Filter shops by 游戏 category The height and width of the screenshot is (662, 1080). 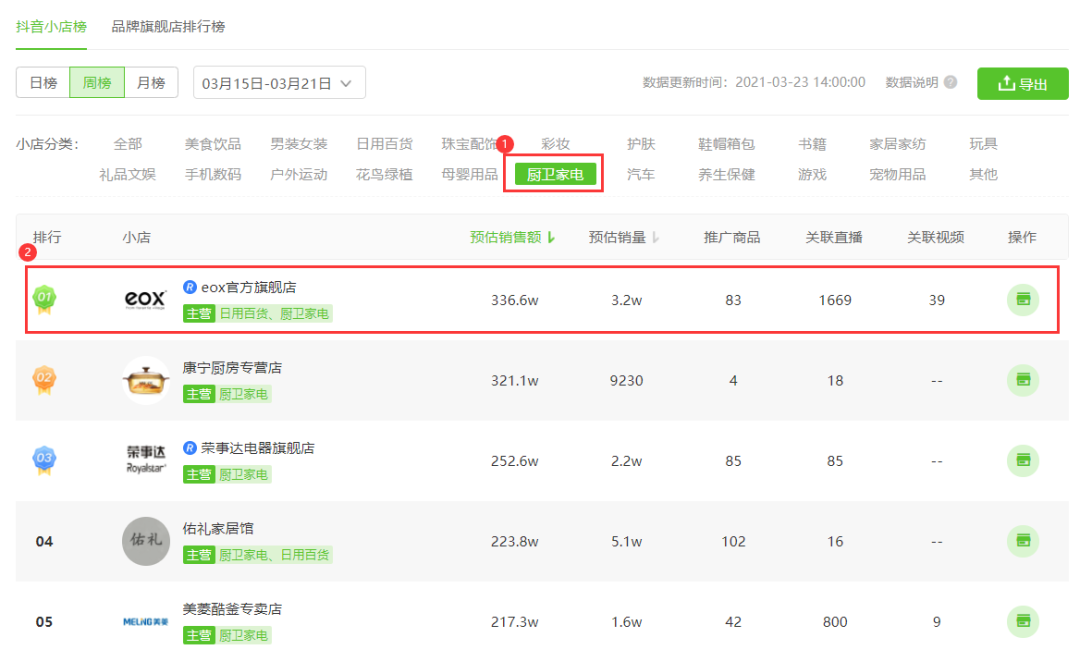(x=812, y=174)
